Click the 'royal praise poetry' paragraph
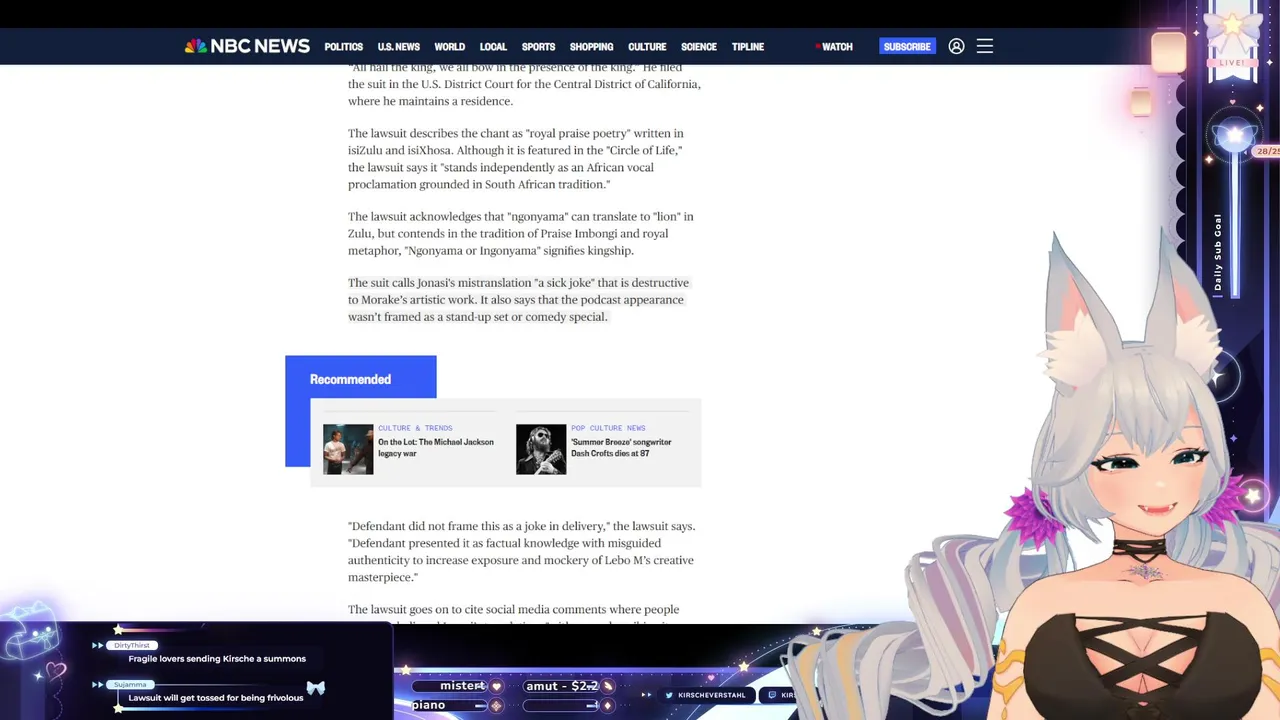The image size is (1280, 720). click(516, 159)
